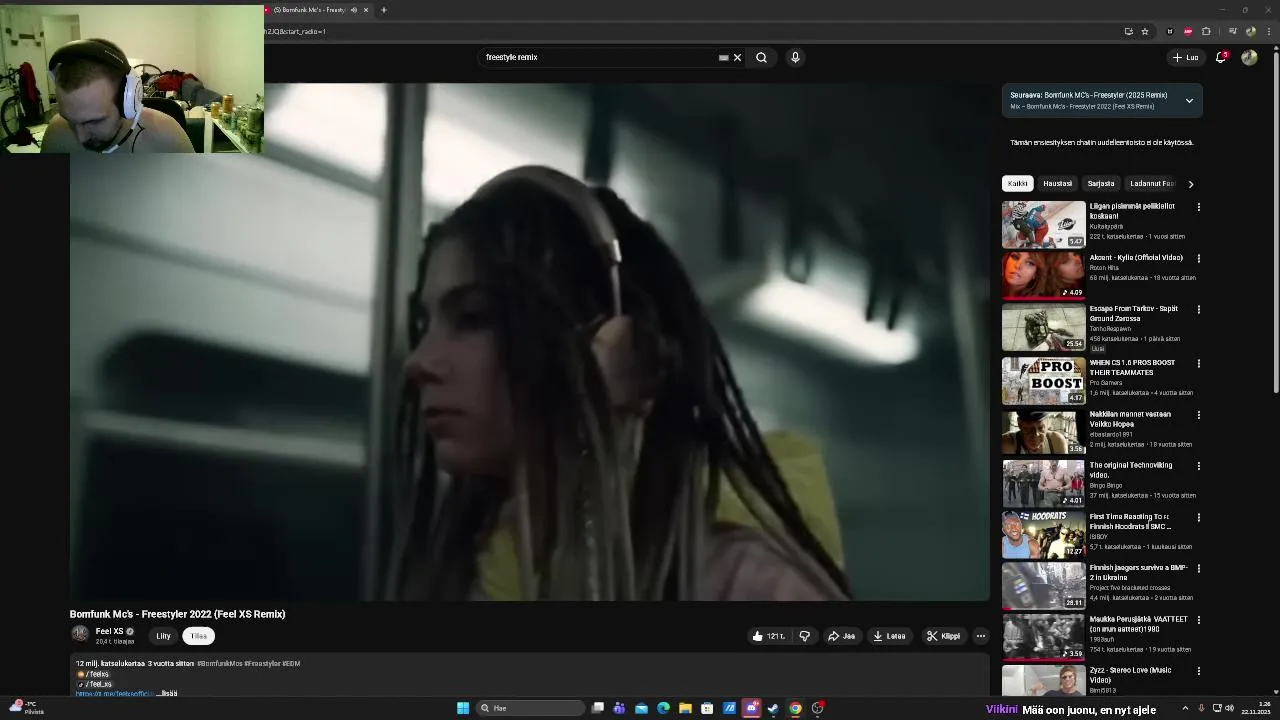Open more actions ellipsis below the video

click(980, 636)
